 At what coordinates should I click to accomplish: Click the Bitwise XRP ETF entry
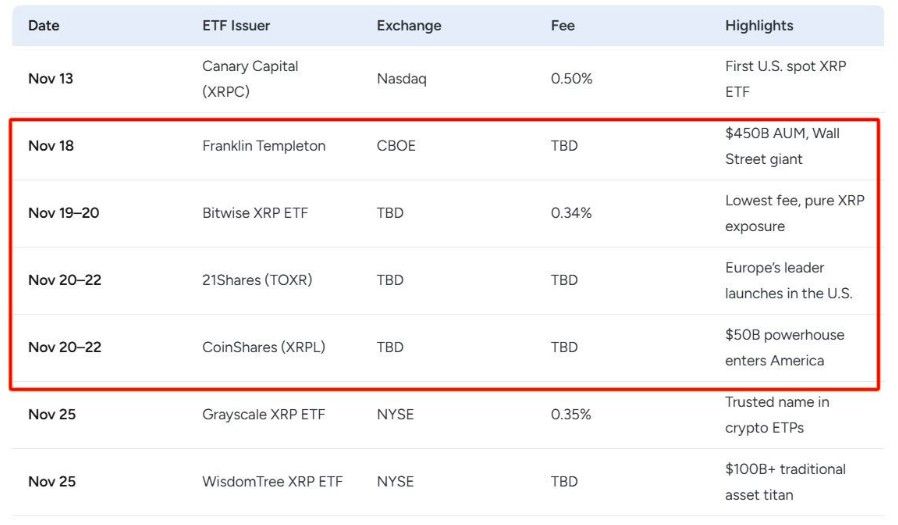pyautogui.click(x=256, y=213)
